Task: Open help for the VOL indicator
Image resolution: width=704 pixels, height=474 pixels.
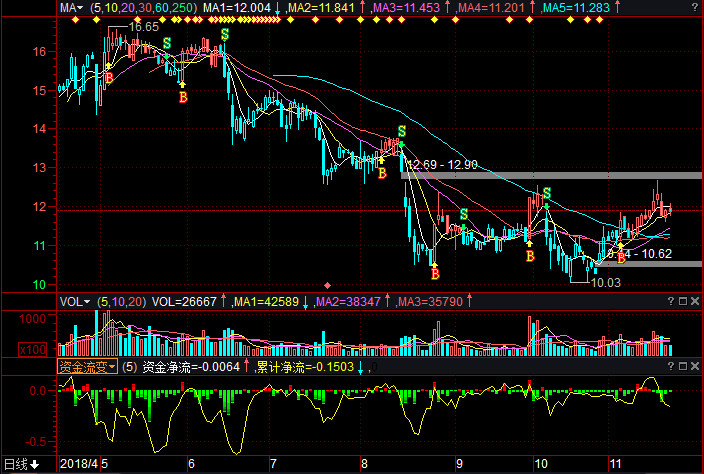Action: click(670, 300)
